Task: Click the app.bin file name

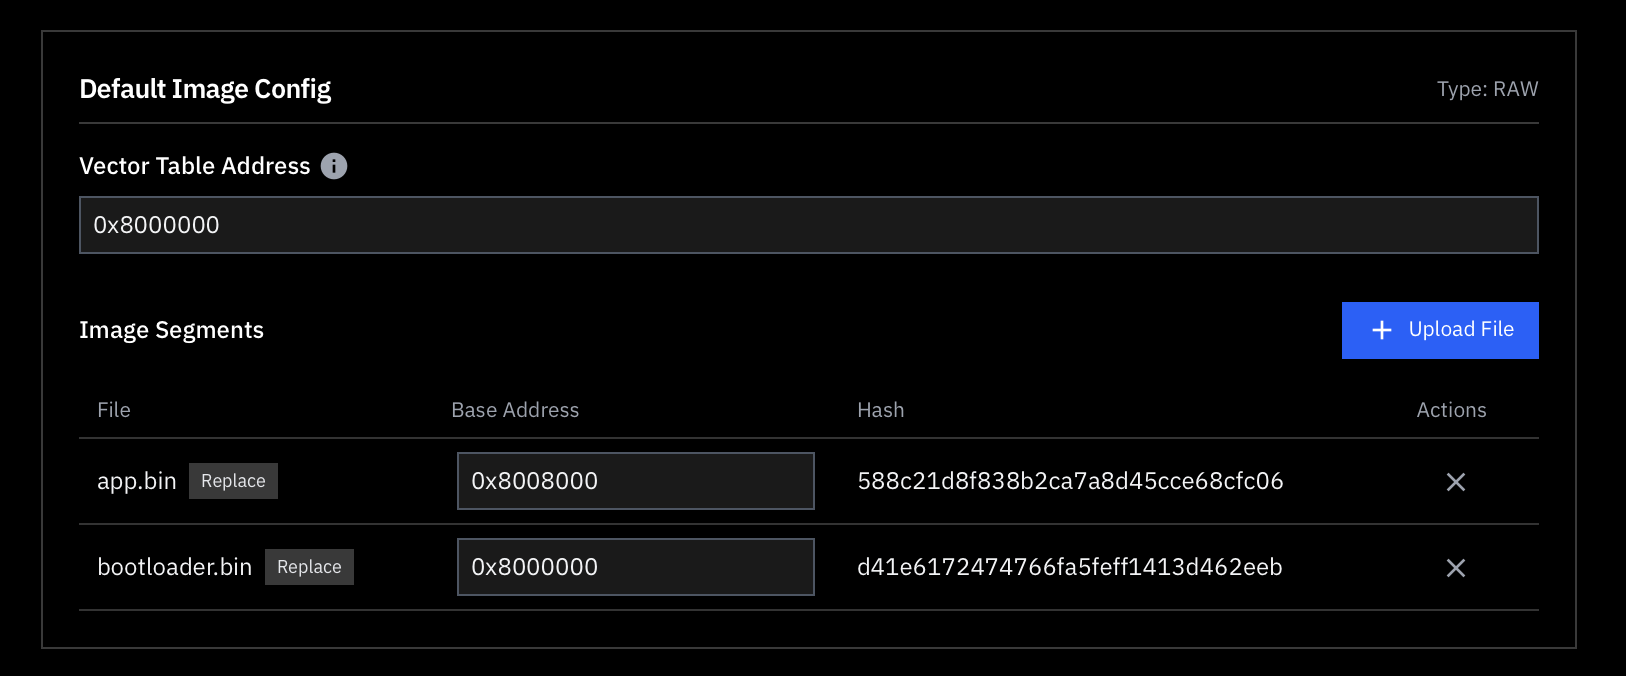Action: (x=136, y=481)
